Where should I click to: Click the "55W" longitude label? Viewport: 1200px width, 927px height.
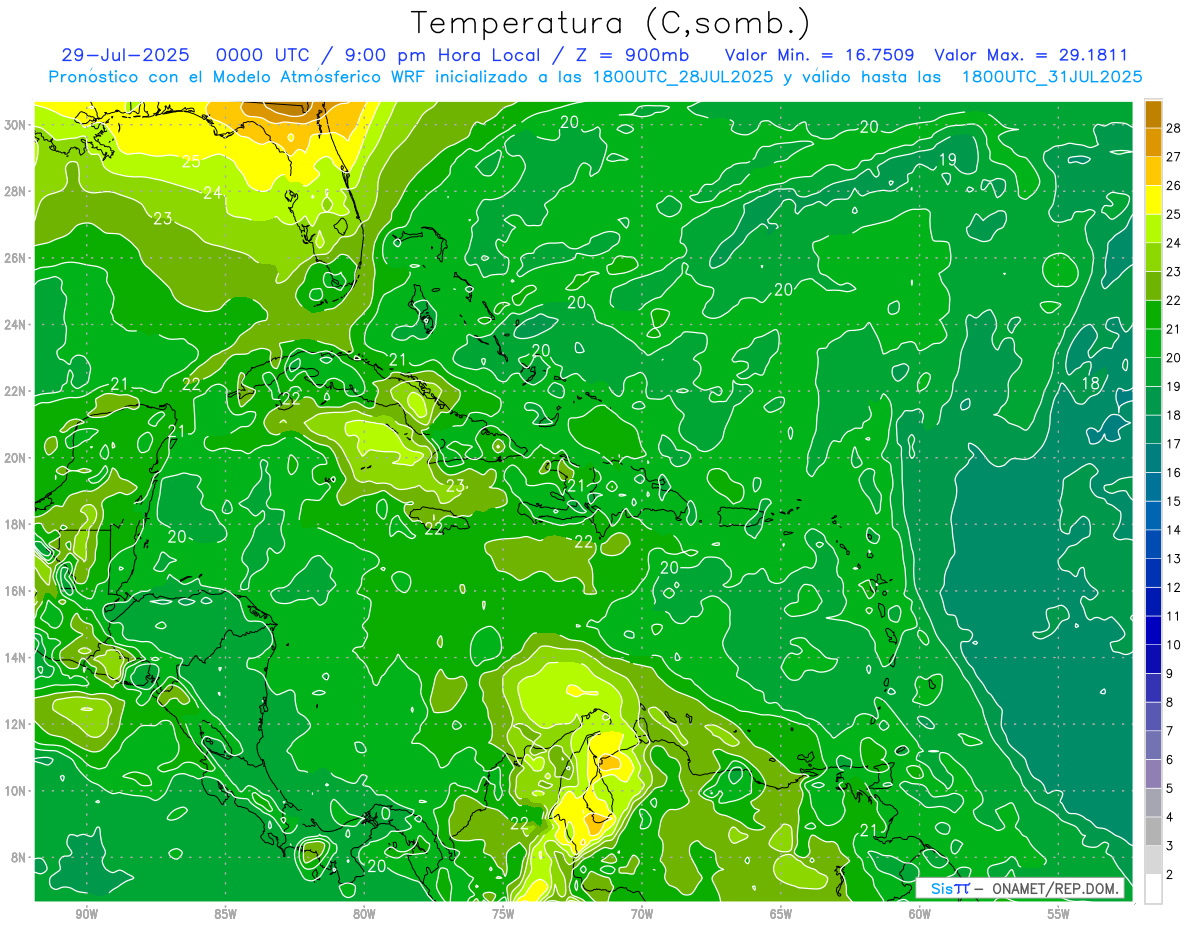(1059, 914)
